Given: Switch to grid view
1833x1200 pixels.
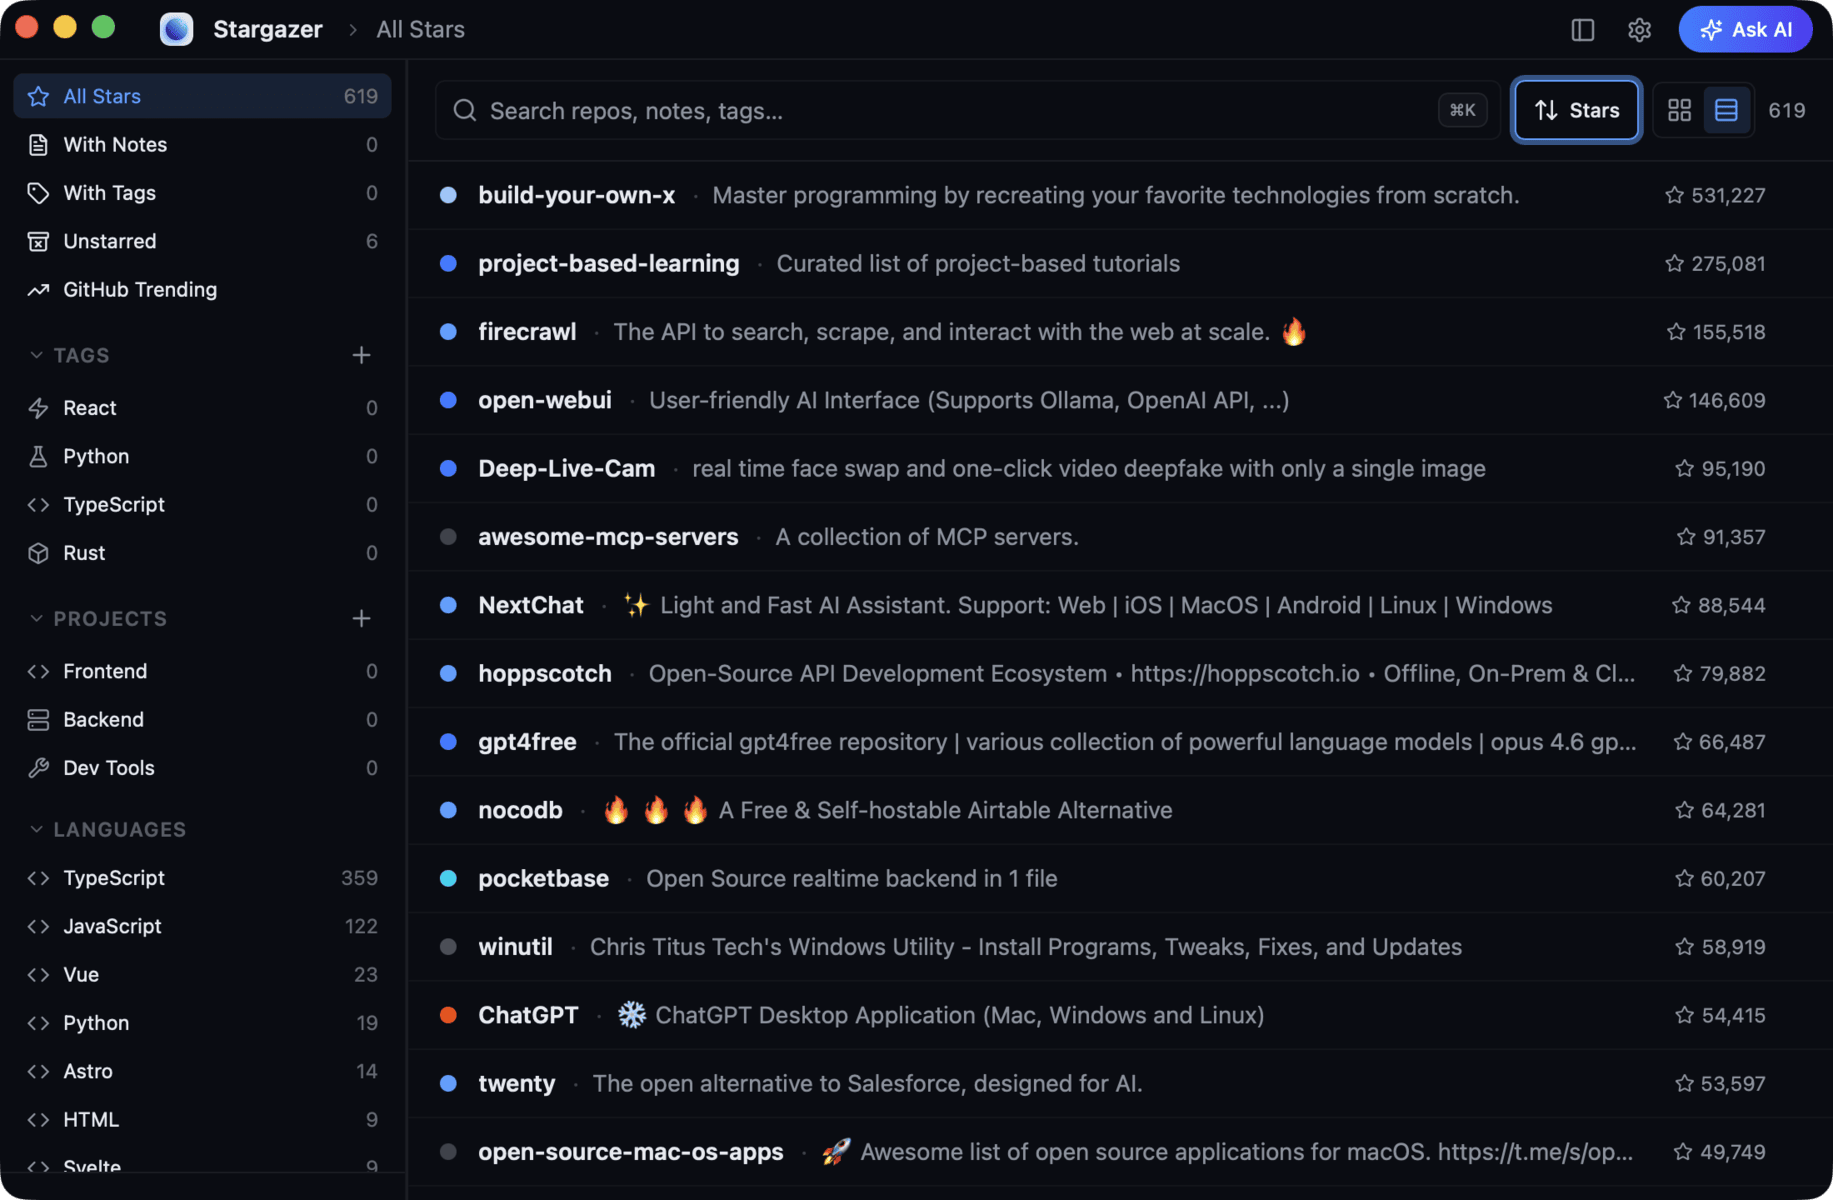Looking at the screenshot, I should (1679, 110).
